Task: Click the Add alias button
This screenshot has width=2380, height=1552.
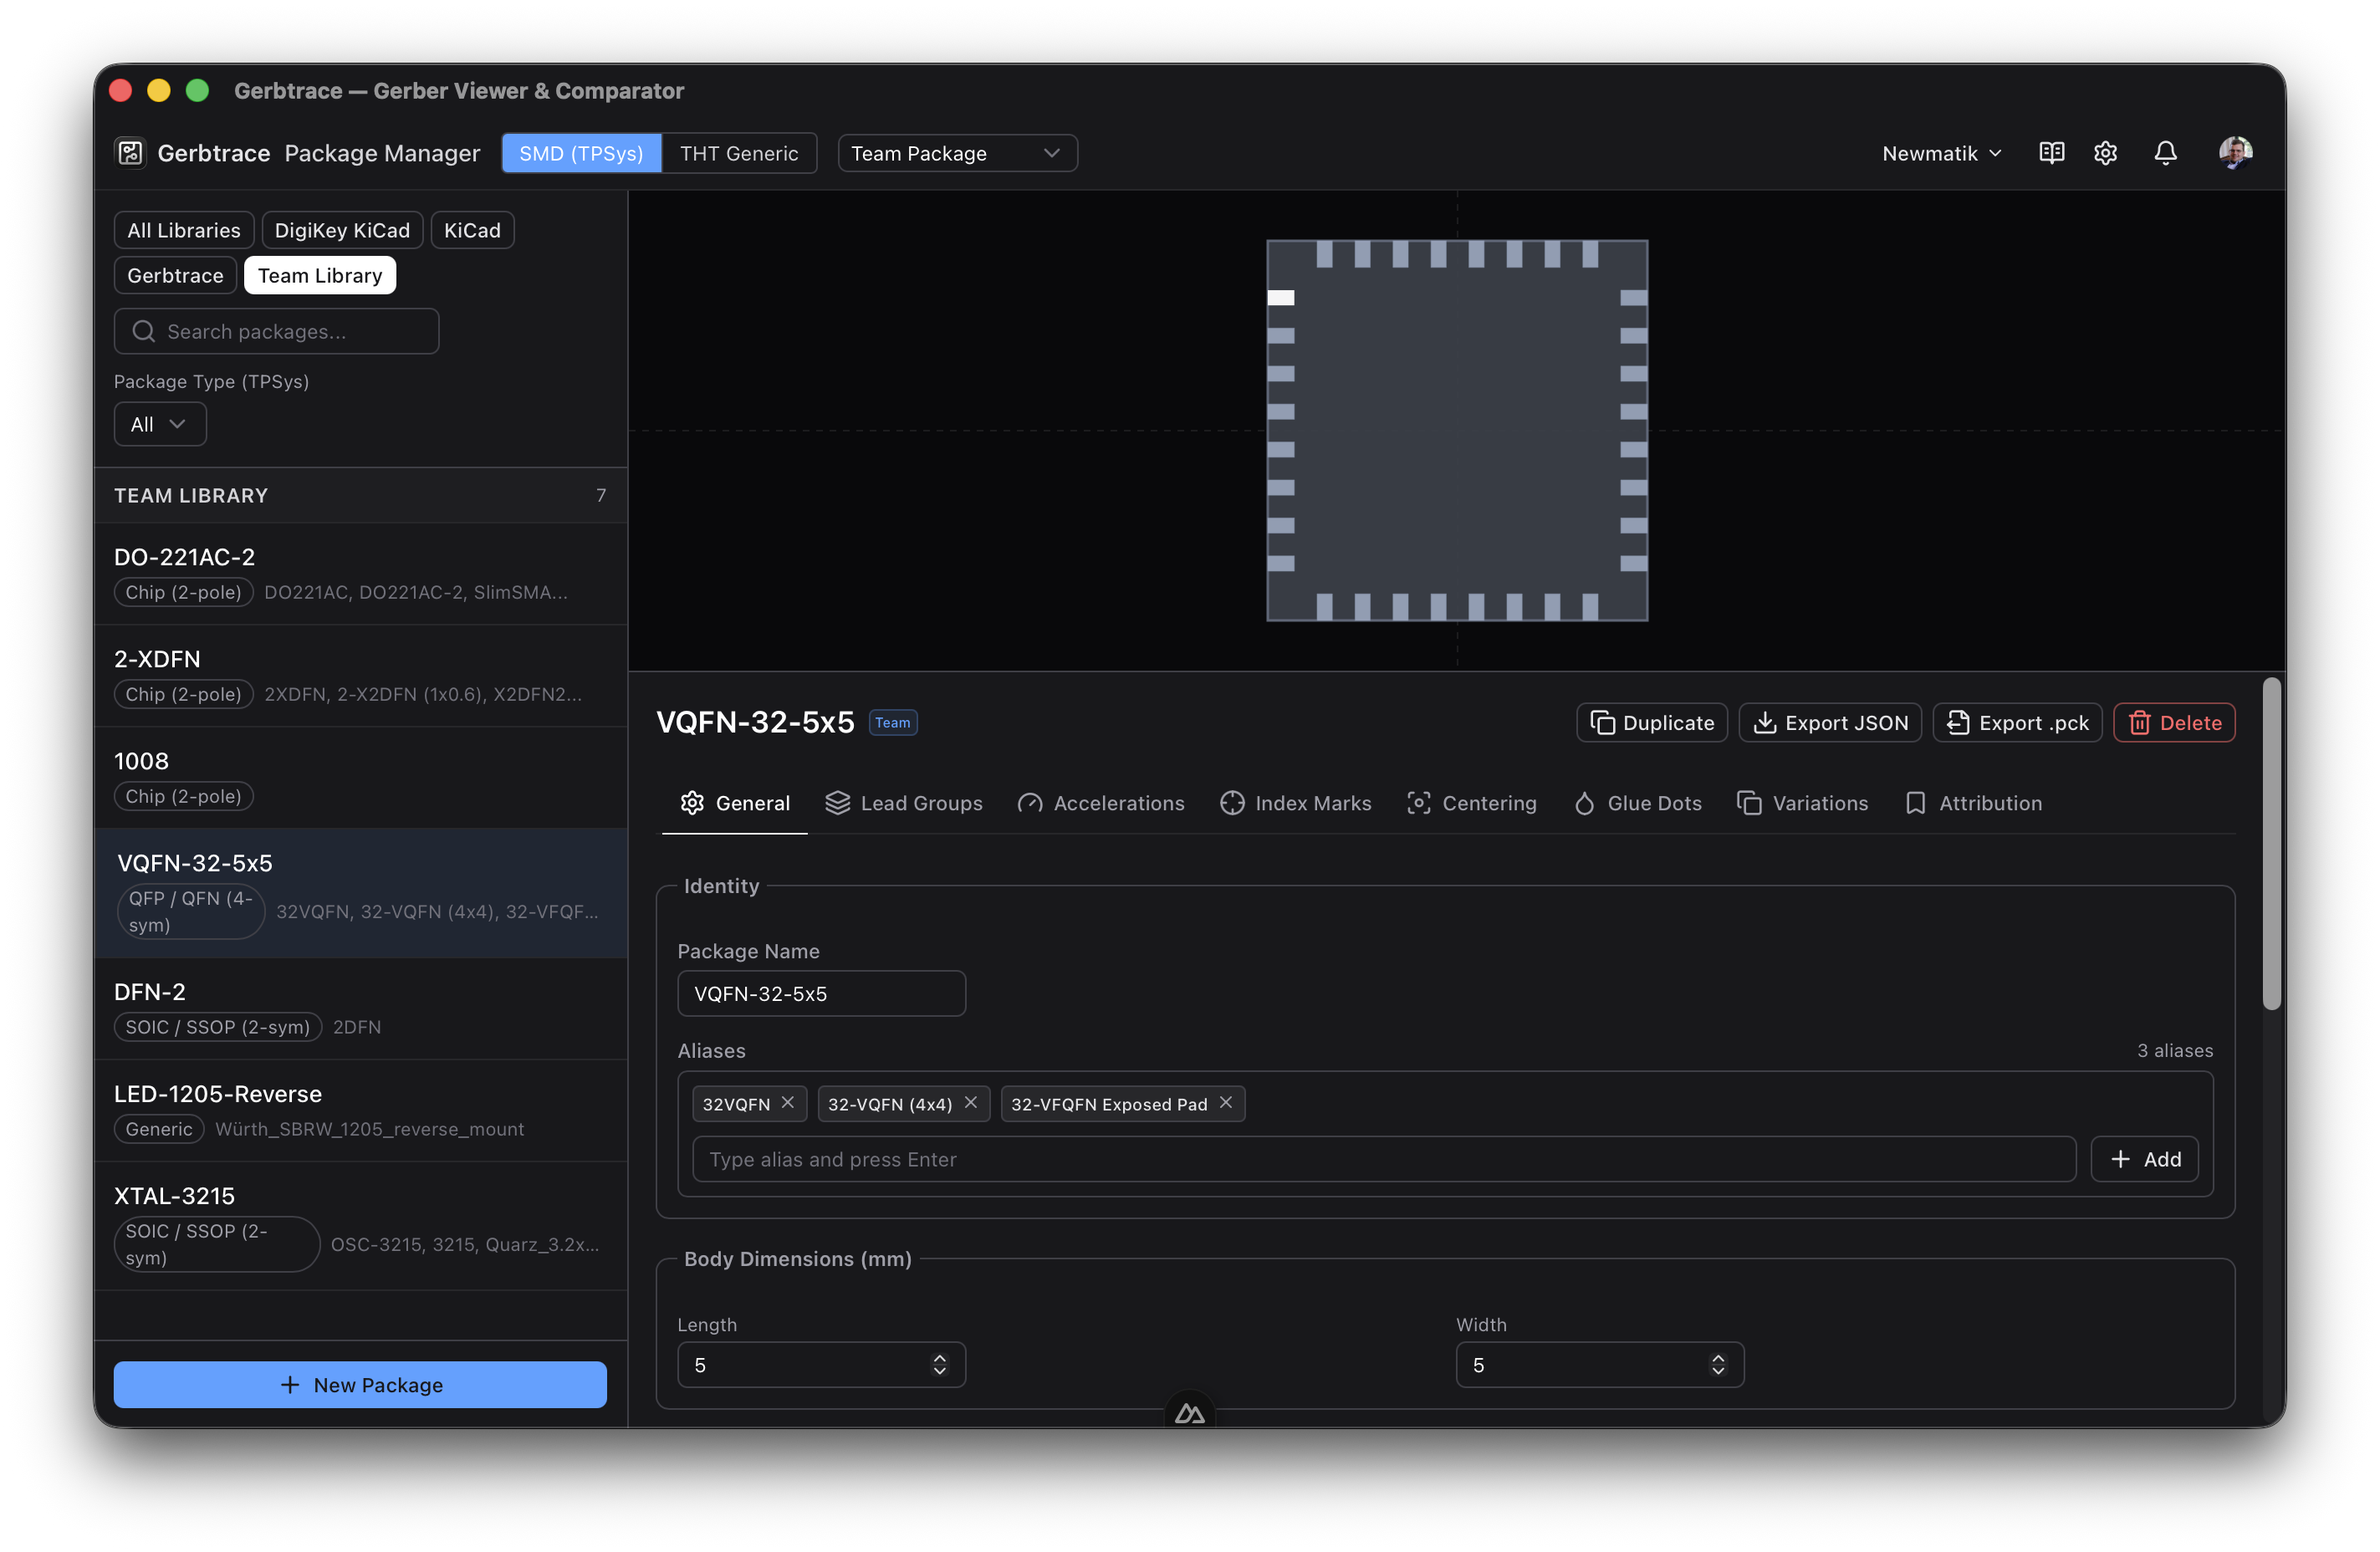Action: coord(2144,1159)
